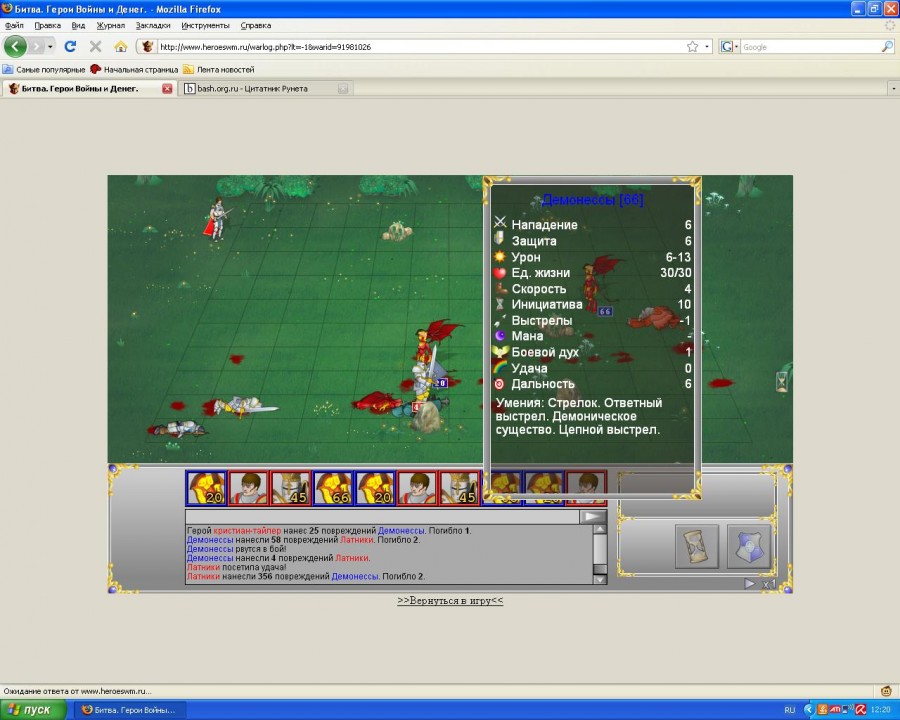
Task: Open the Закладки menu
Action: click(153, 25)
